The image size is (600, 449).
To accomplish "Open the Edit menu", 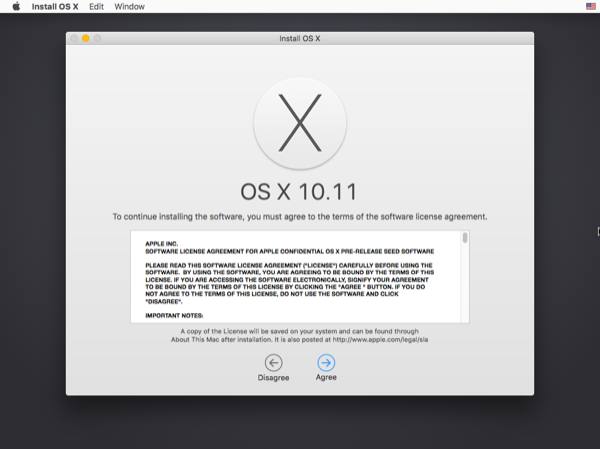I will point(96,7).
